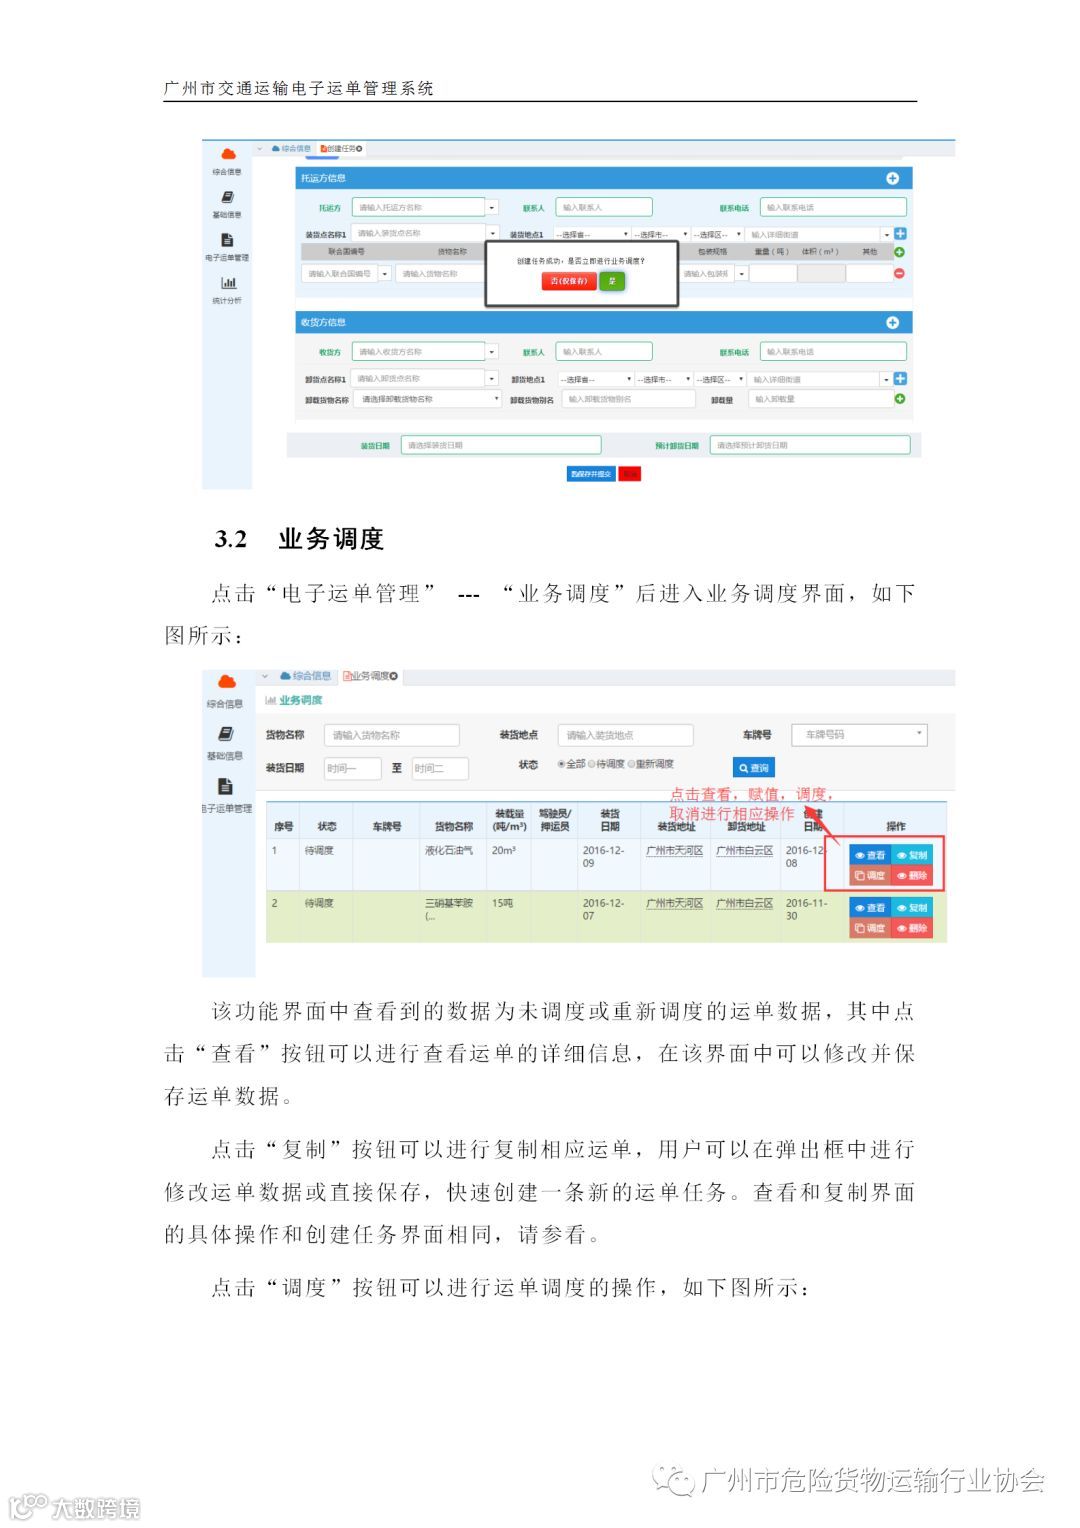Click 复制 for the 三硝基苯胺 row

point(912,908)
